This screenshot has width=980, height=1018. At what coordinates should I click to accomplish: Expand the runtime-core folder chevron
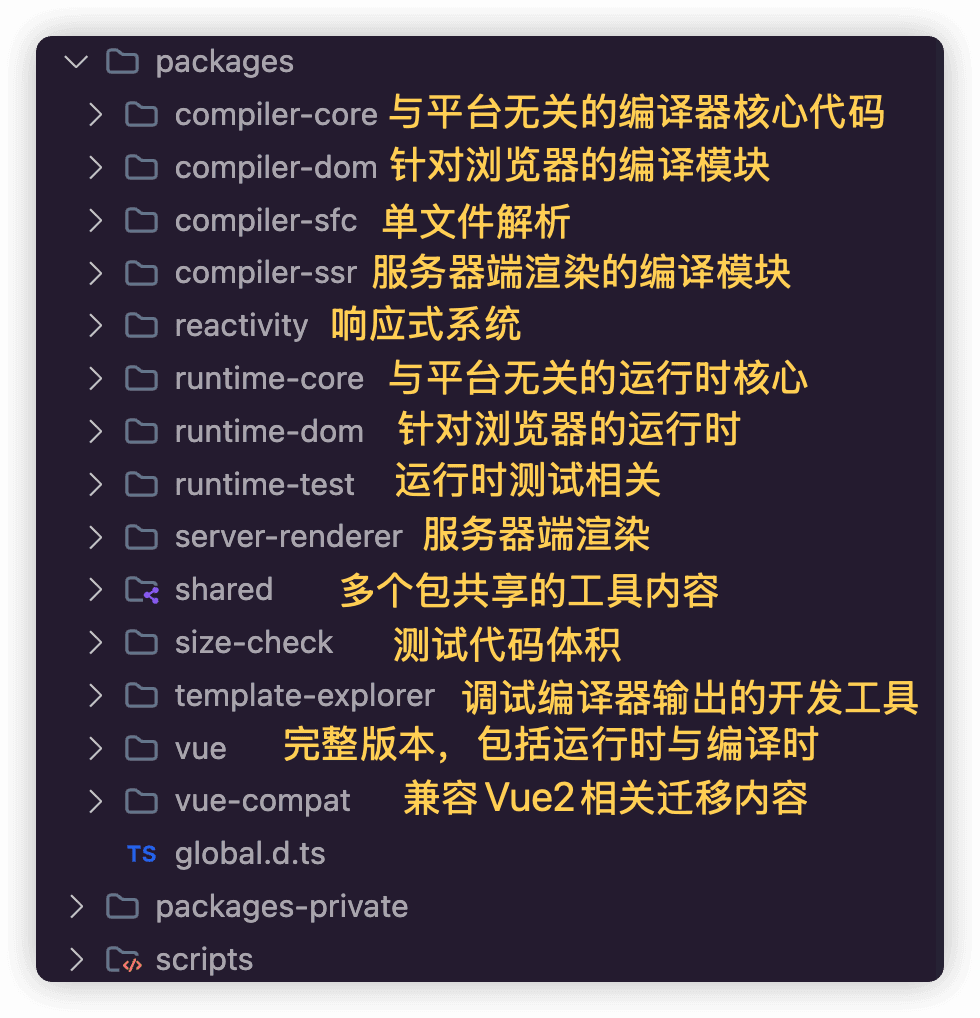95,379
